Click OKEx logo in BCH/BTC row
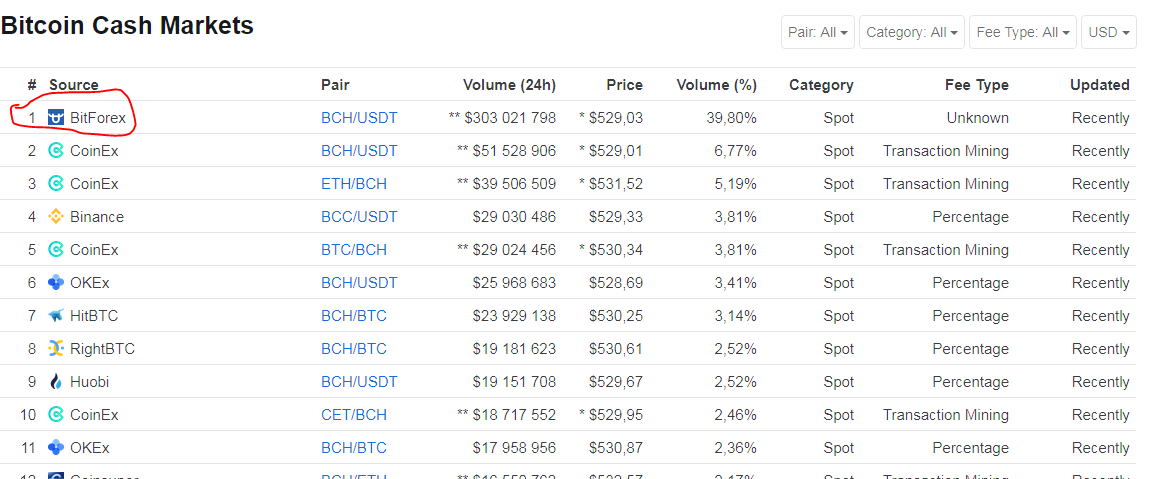The height and width of the screenshot is (479, 1161). click(56, 448)
